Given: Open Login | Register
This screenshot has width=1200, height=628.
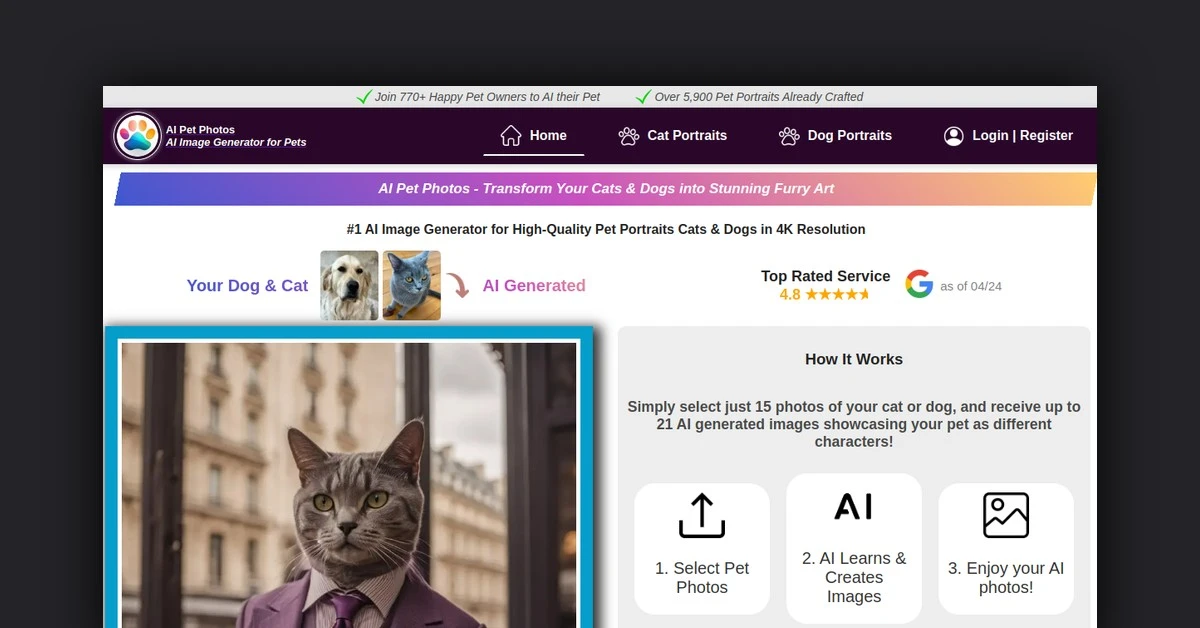Looking at the screenshot, I should click(1022, 135).
